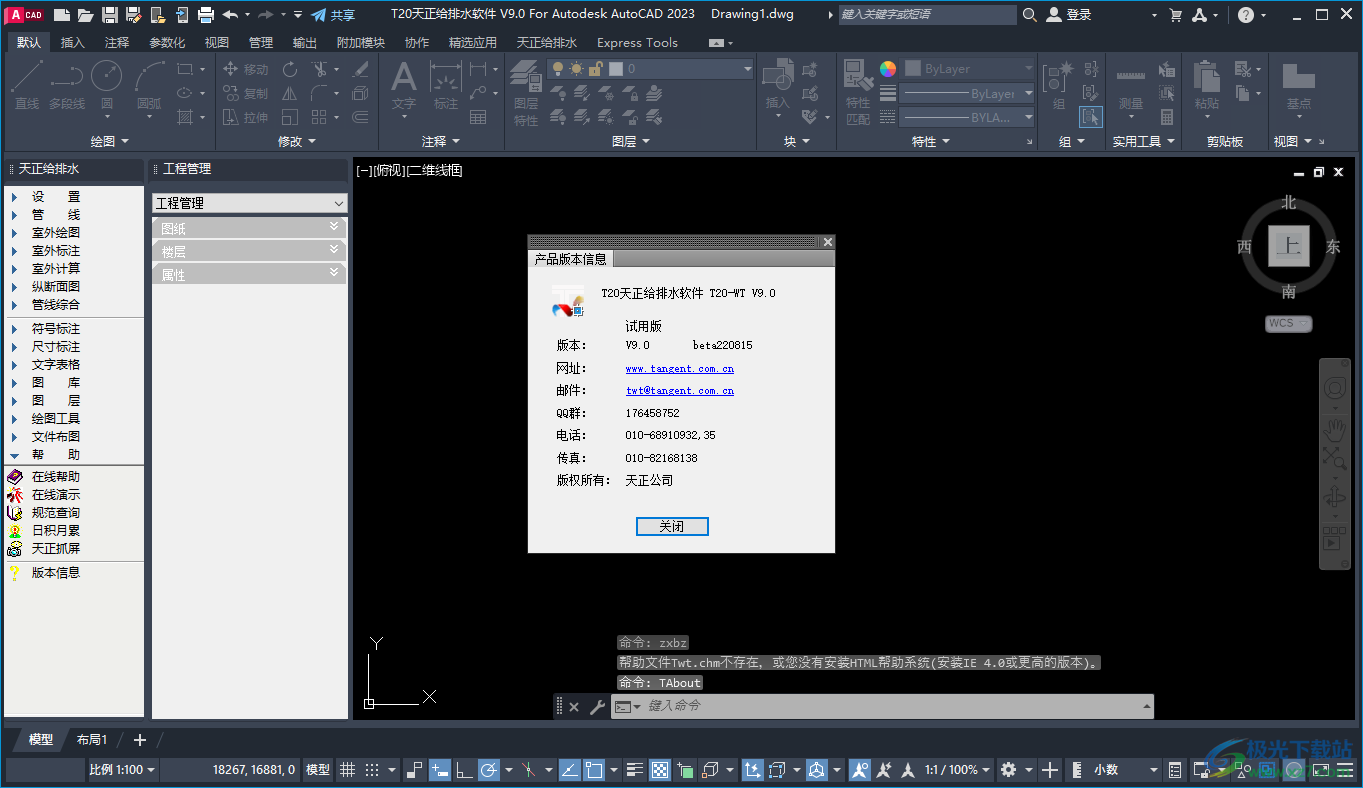Click the WCS button under view cube
This screenshot has width=1363, height=788.
[x=1288, y=324]
